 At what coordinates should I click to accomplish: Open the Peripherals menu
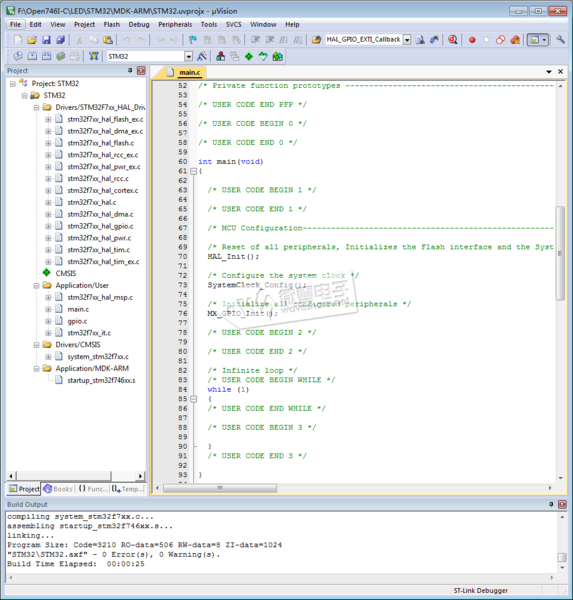(x=175, y=24)
